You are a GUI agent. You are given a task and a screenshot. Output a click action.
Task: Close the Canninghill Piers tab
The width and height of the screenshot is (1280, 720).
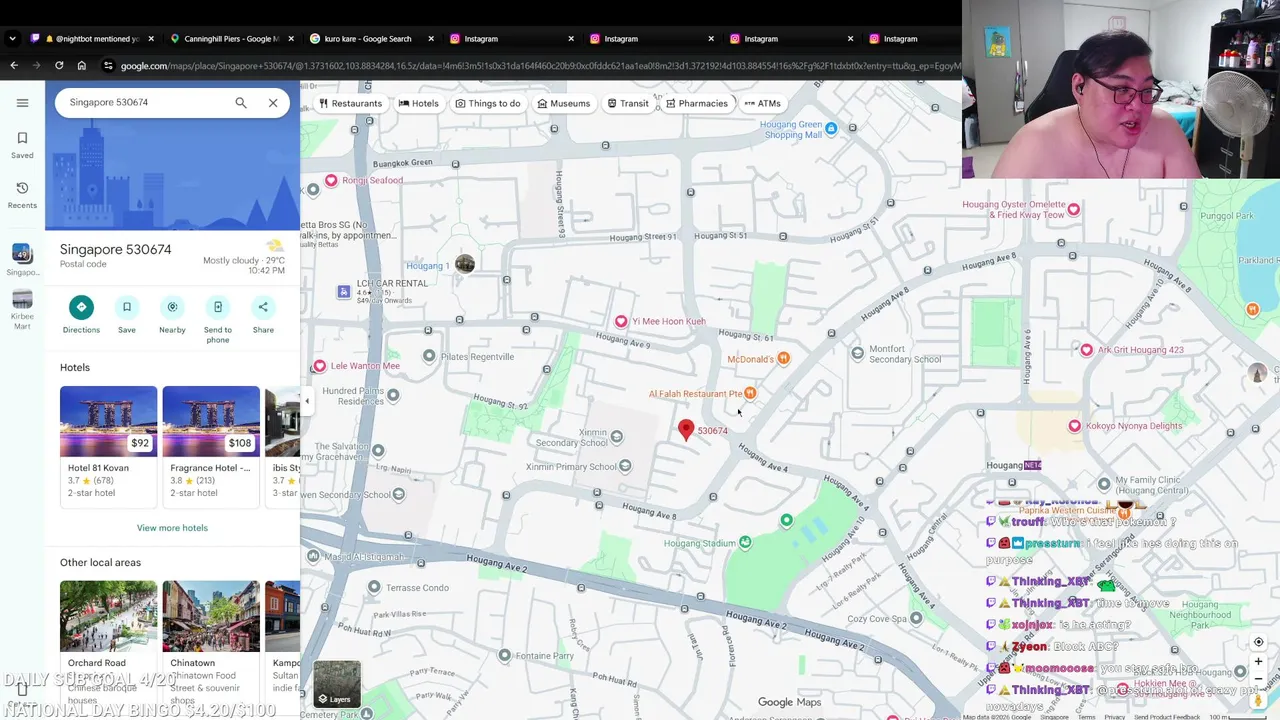click(291, 39)
